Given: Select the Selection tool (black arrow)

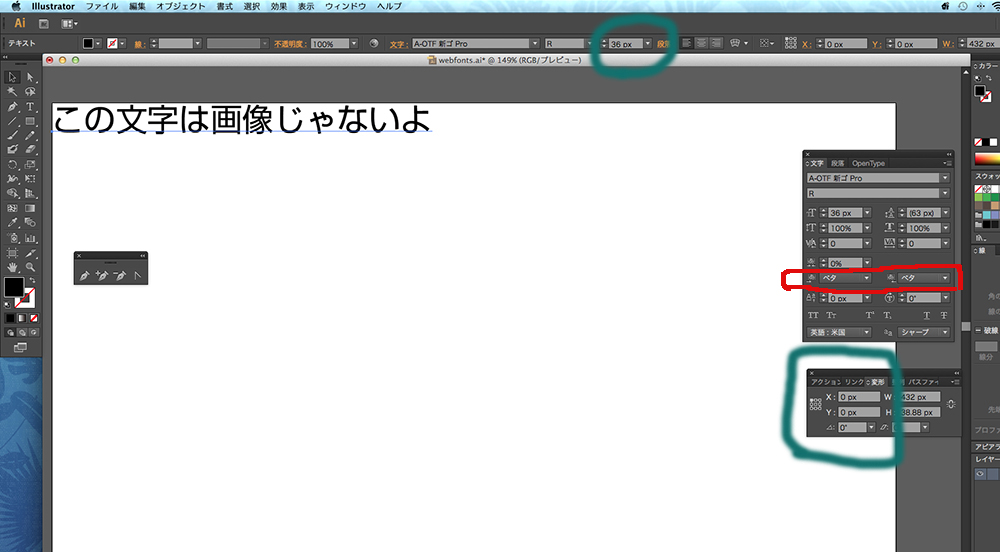Looking at the screenshot, I should click(12, 77).
